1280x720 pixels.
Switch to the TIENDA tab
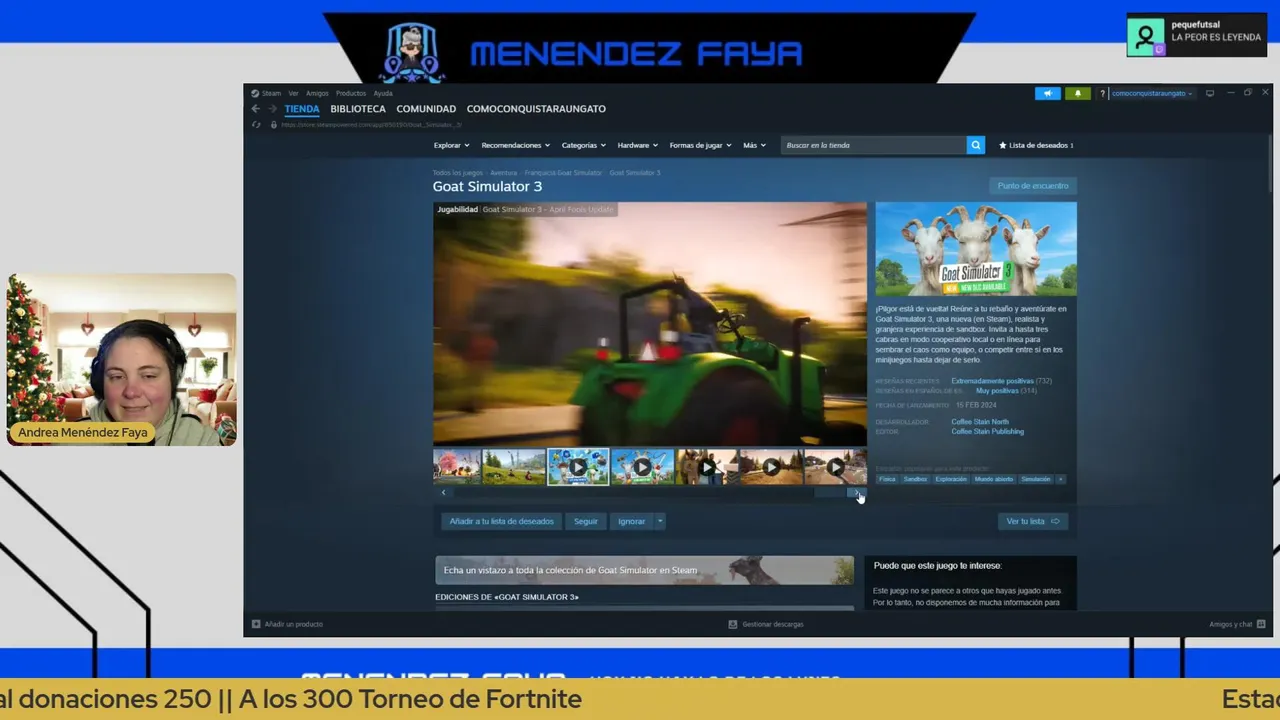click(x=302, y=109)
